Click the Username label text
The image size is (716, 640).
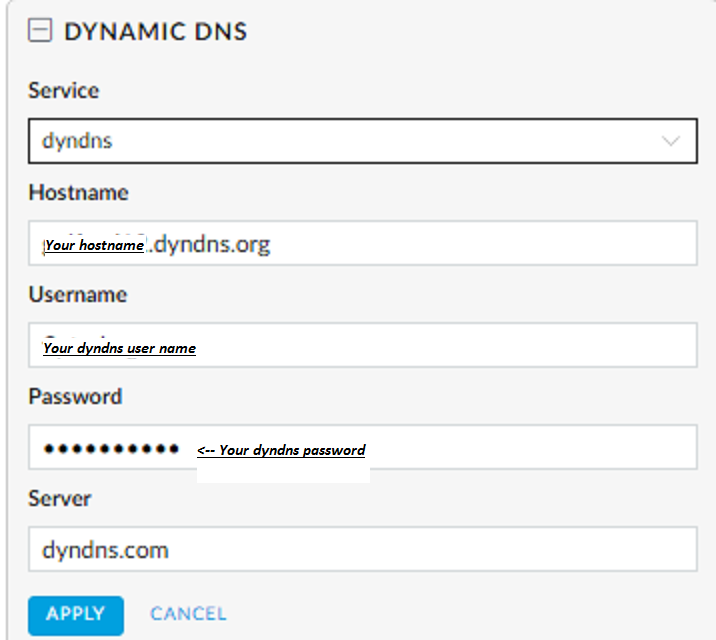click(78, 295)
